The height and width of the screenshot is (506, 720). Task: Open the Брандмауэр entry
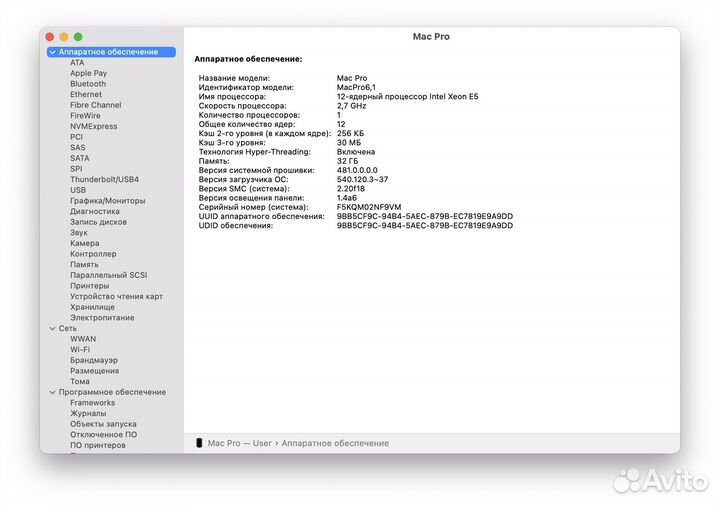[x=94, y=360]
